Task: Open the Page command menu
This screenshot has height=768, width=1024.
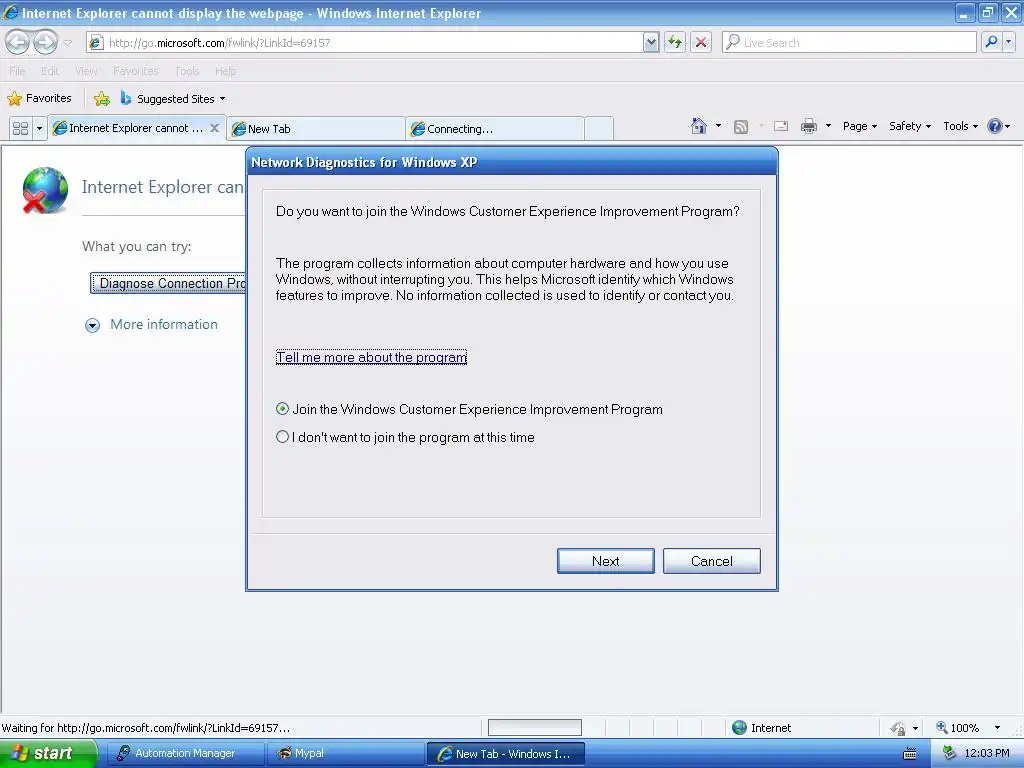Action: pos(859,126)
